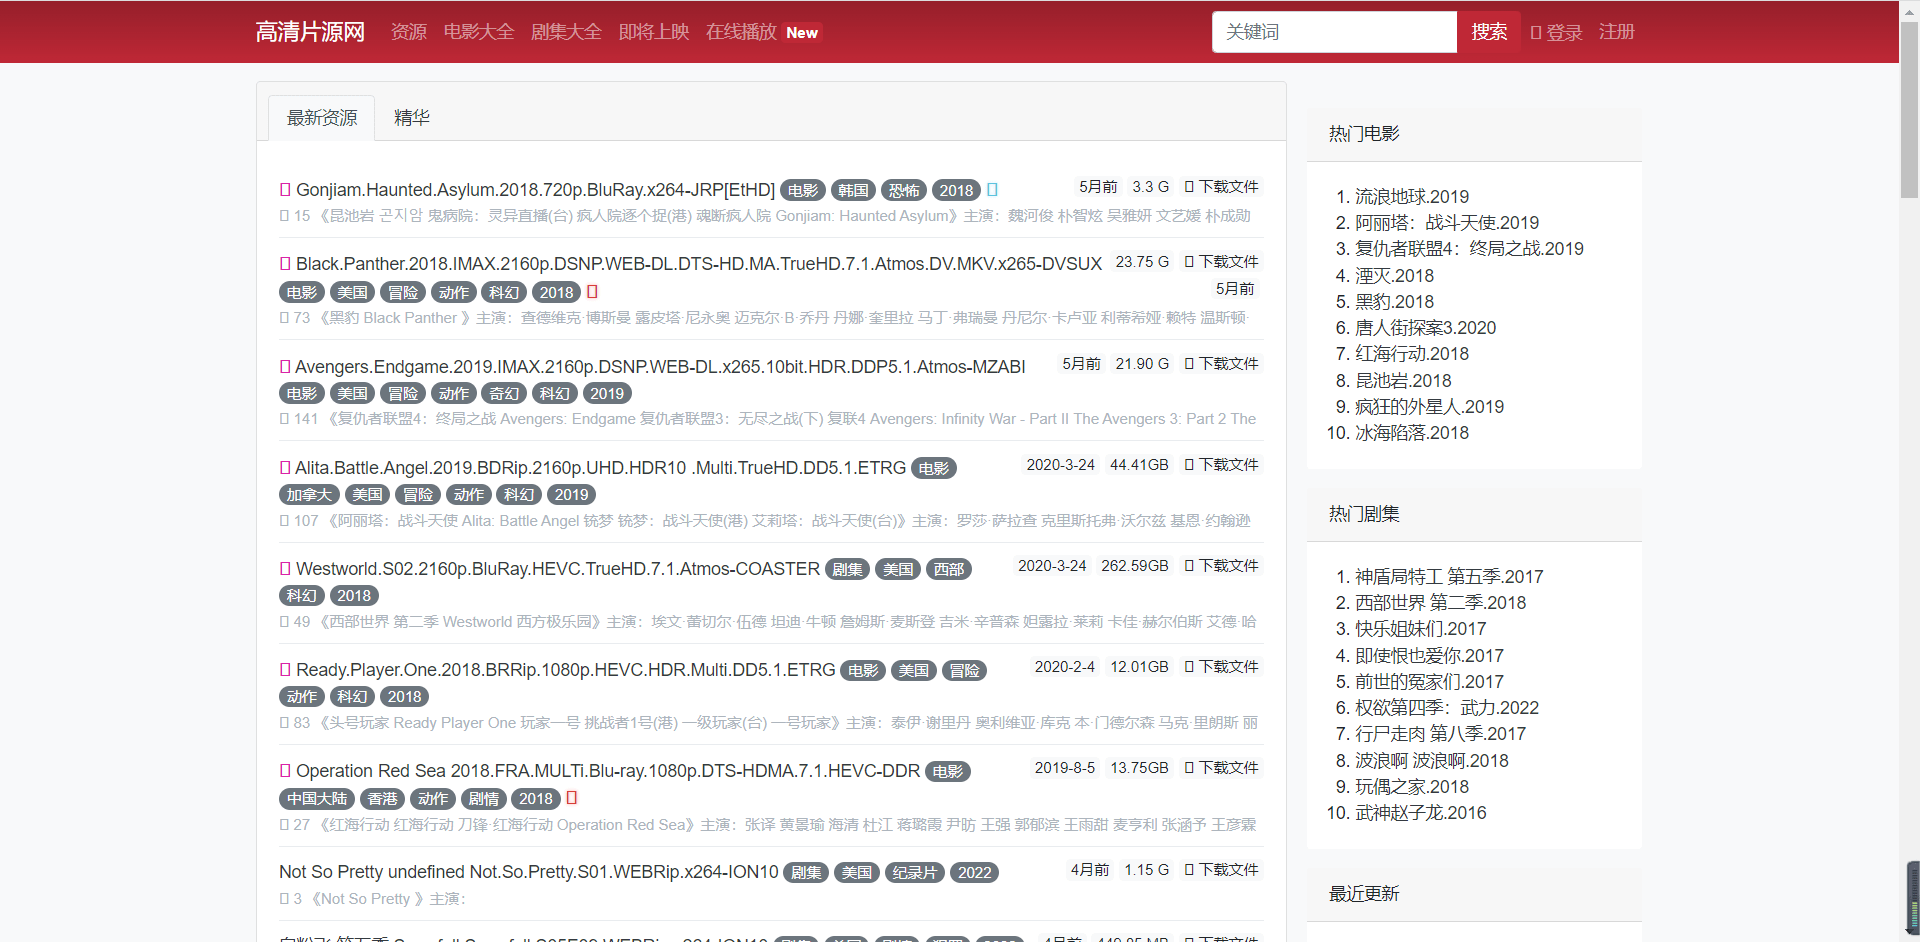
Task: Open 复仇者联盟4：终局之战.2019 in hot movies
Action: click(x=1469, y=249)
